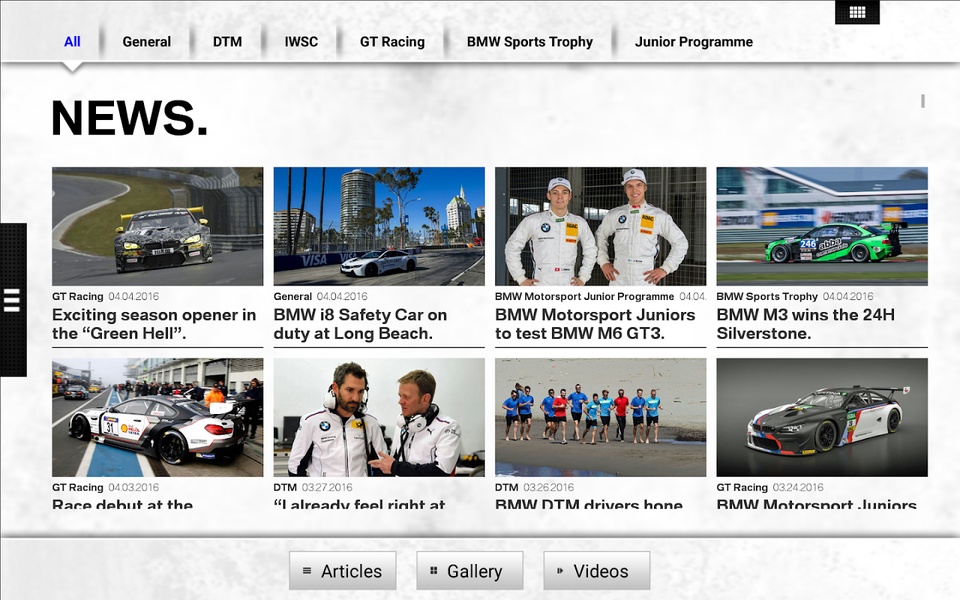Click the "DTM 03.27.2016" label
The height and width of the screenshot is (600, 960).
313,487
